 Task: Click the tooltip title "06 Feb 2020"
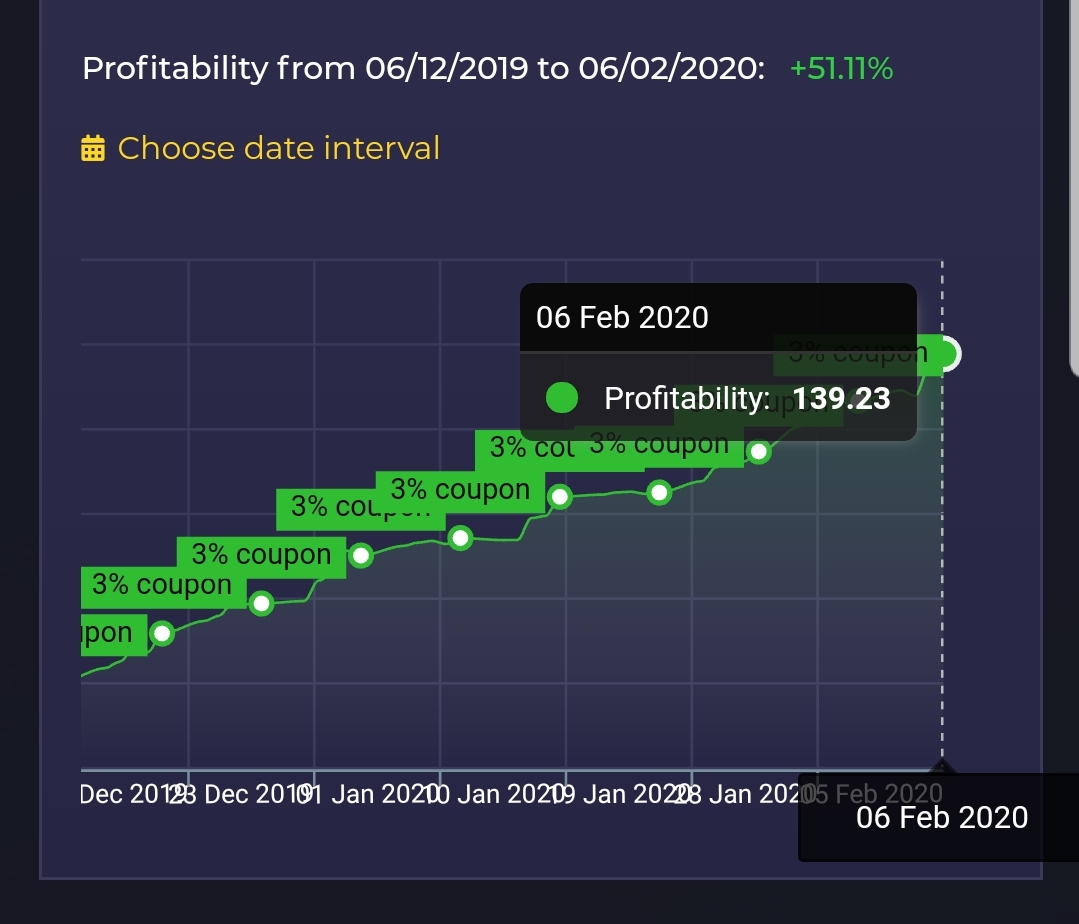pos(622,318)
